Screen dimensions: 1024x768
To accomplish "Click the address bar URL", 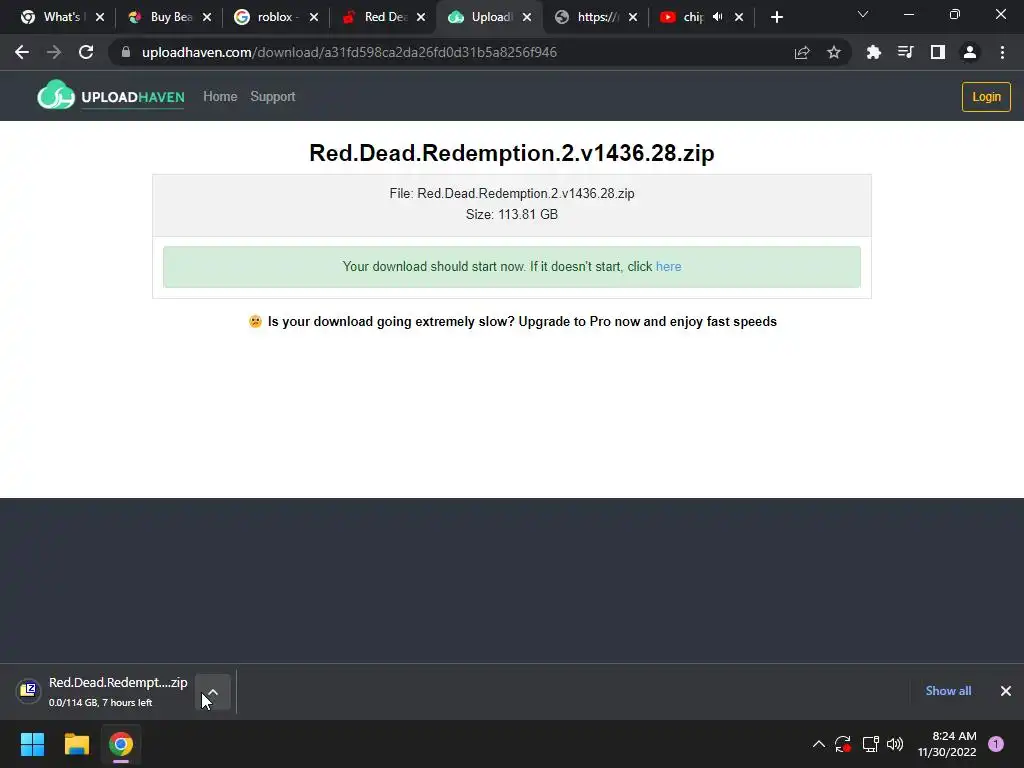I will 349,52.
